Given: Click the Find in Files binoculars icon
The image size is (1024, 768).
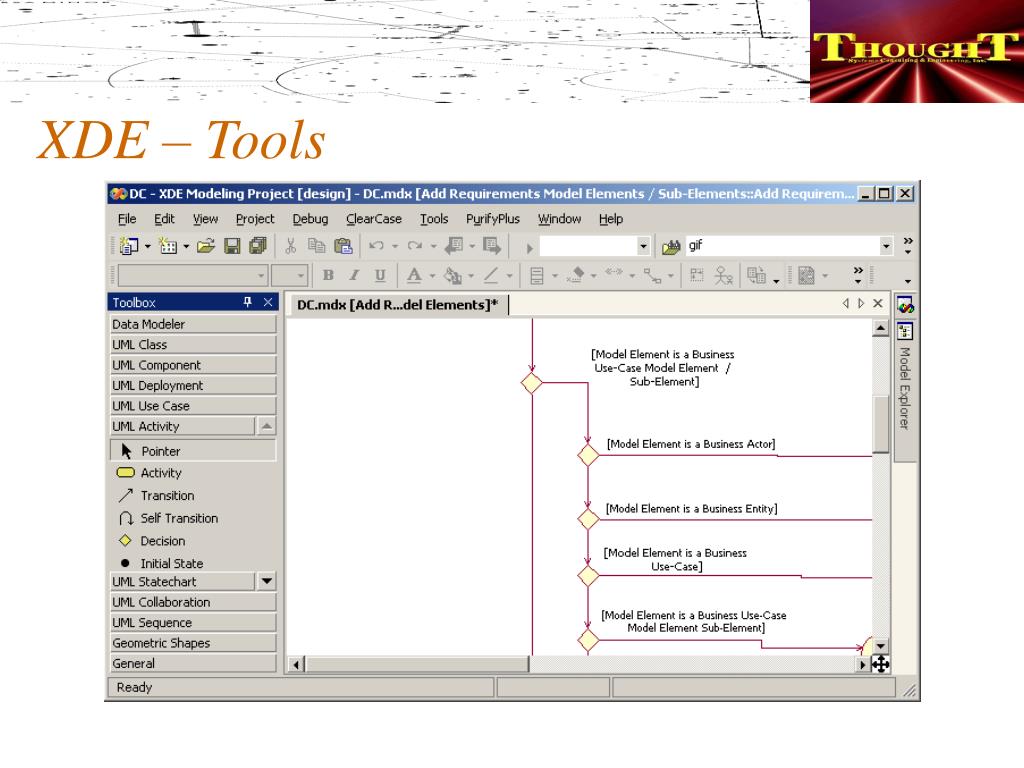Looking at the screenshot, I should 671,247.
